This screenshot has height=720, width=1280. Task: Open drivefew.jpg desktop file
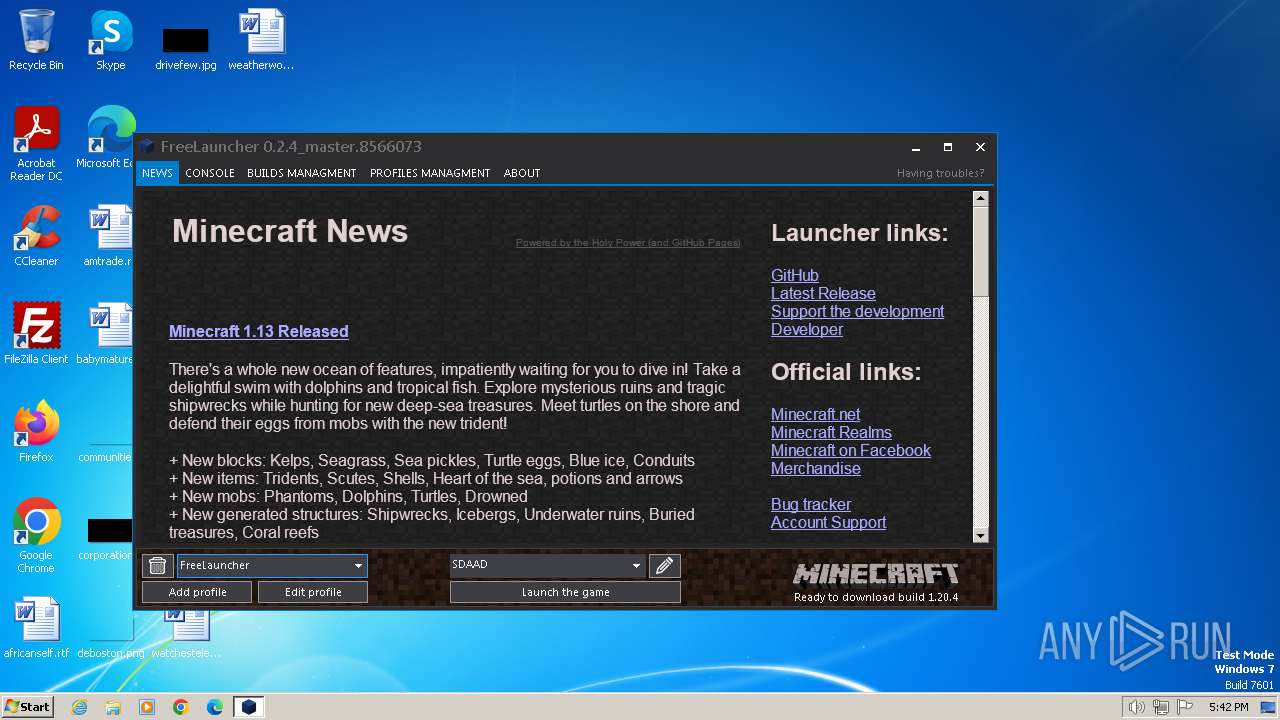click(x=186, y=48)
